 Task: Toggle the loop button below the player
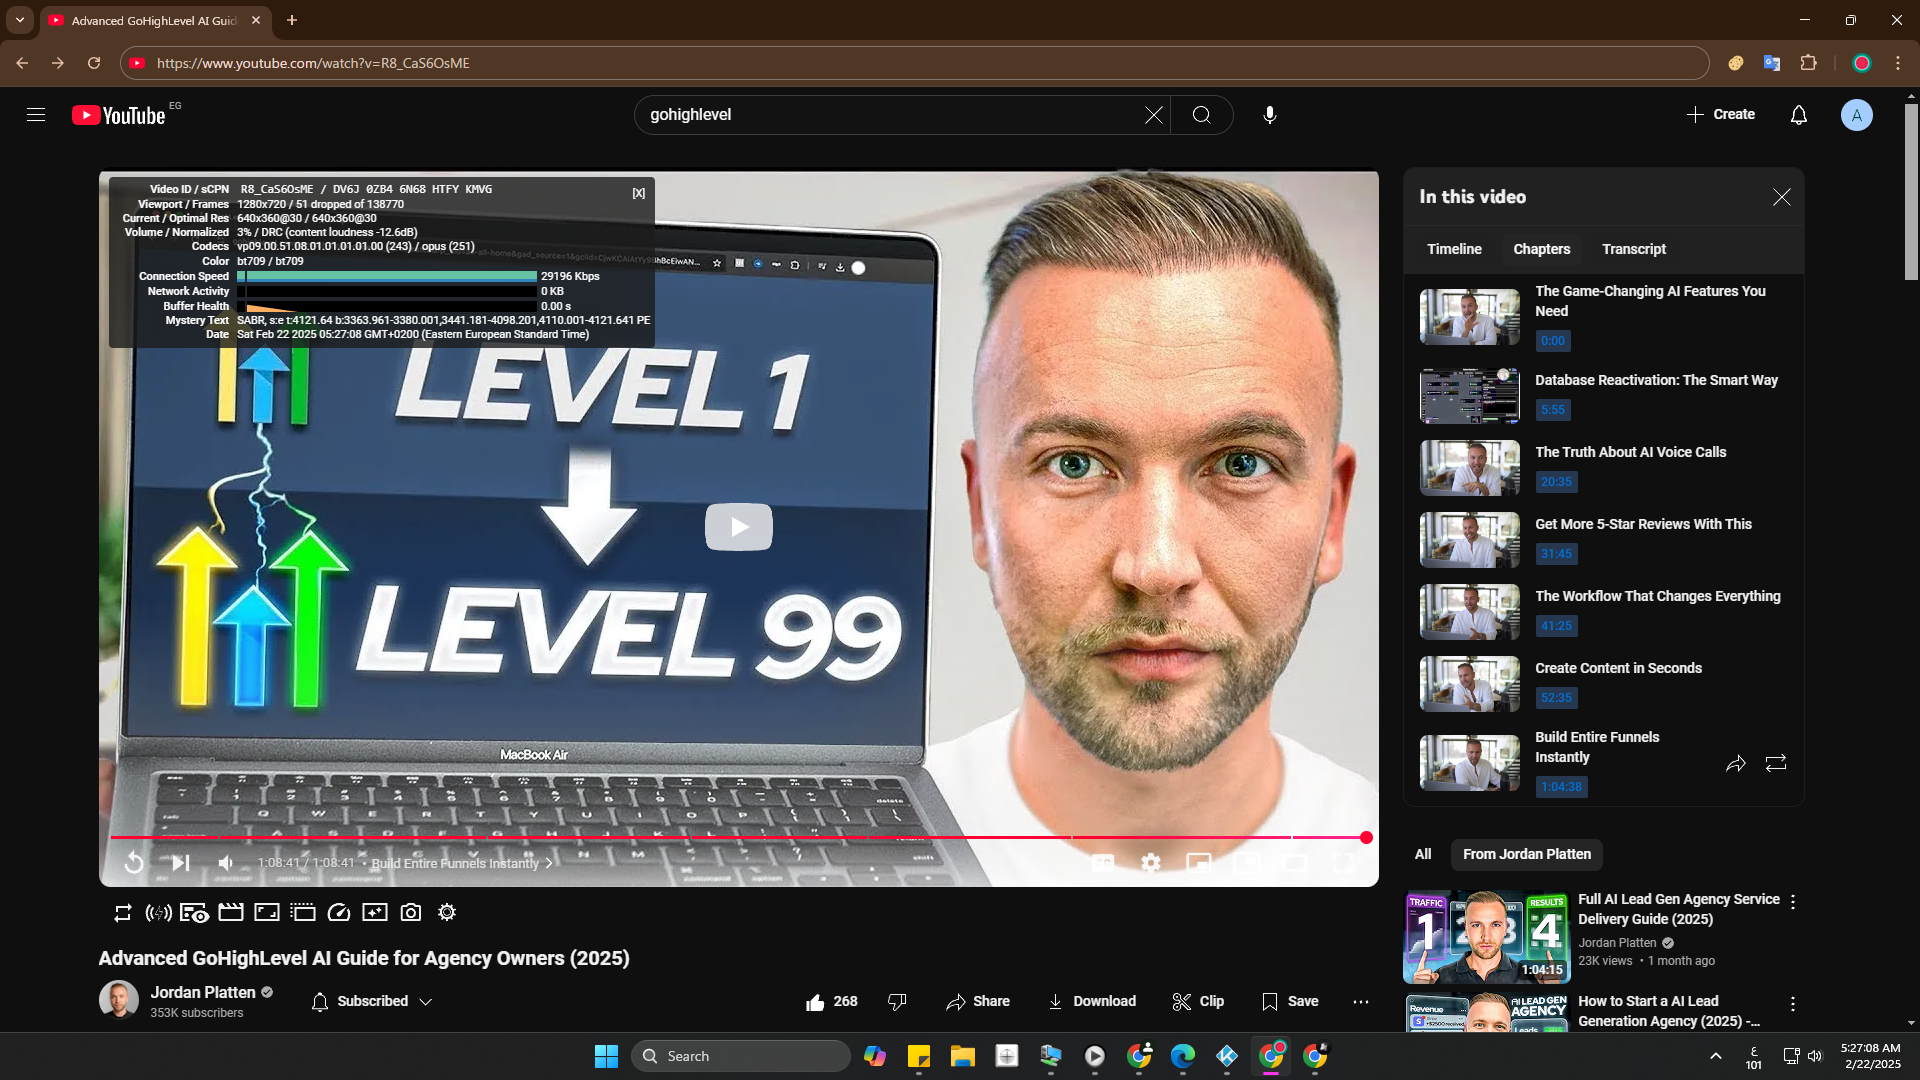[x=122, y=912]
